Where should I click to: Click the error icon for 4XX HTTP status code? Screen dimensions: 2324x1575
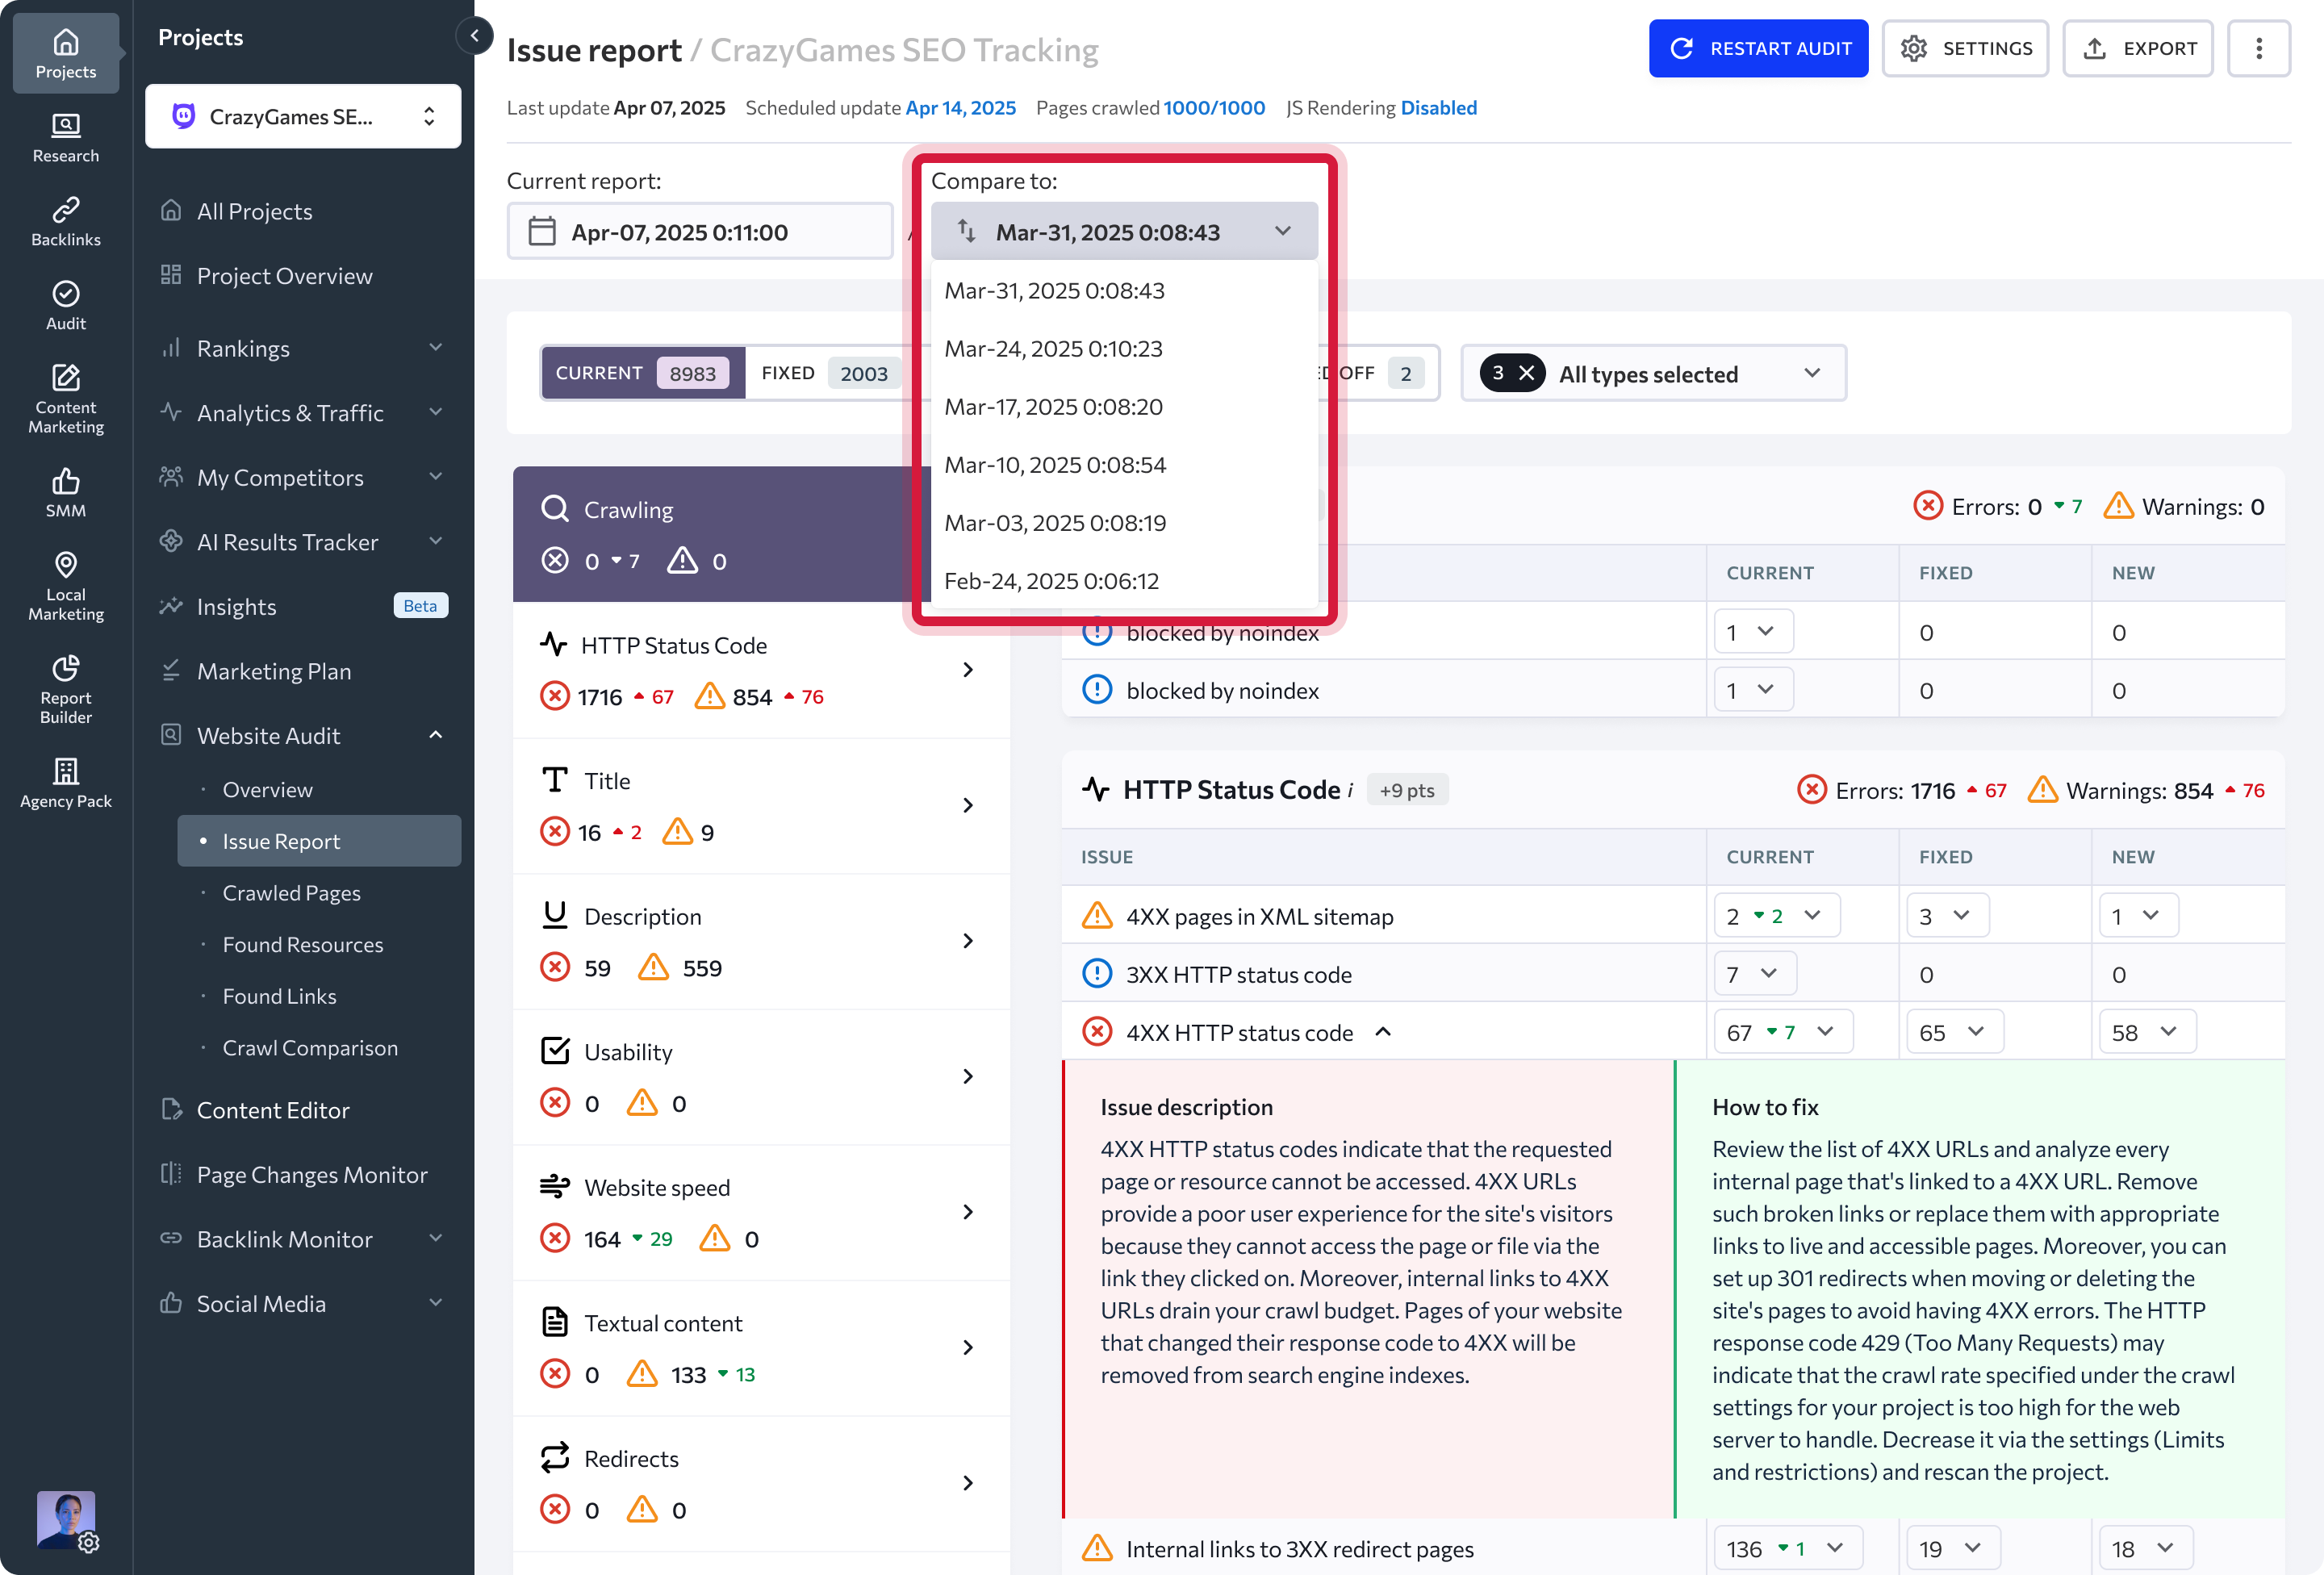1097,1032
